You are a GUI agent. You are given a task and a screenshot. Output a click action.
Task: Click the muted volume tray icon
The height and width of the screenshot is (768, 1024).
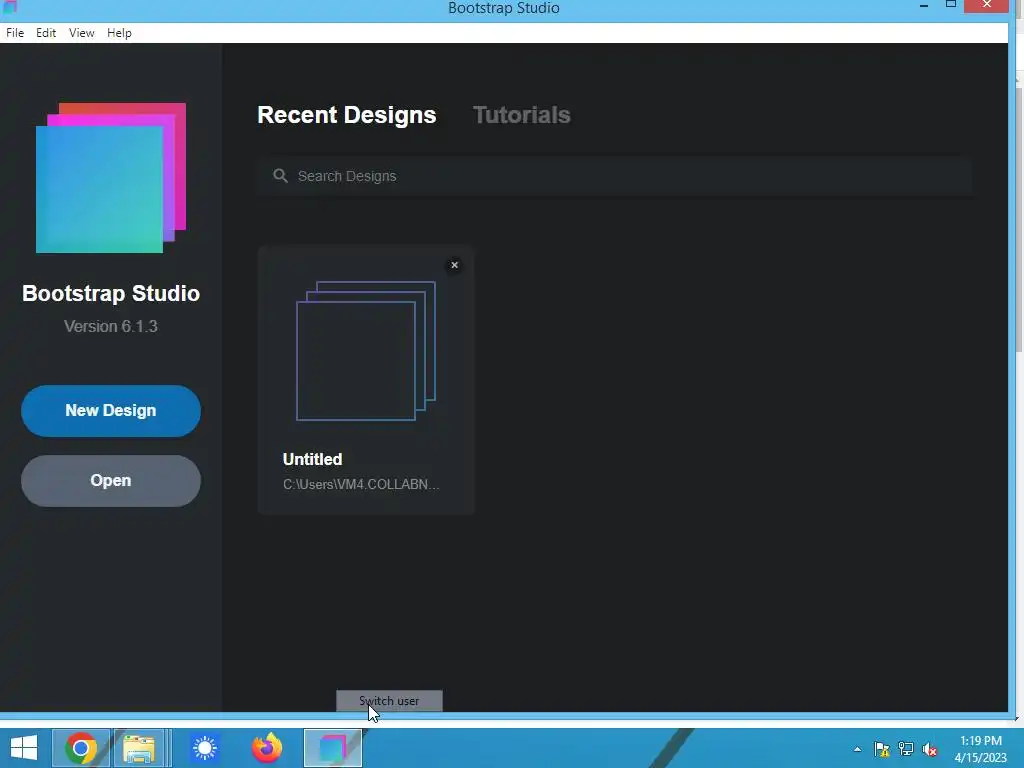point(930,749)
